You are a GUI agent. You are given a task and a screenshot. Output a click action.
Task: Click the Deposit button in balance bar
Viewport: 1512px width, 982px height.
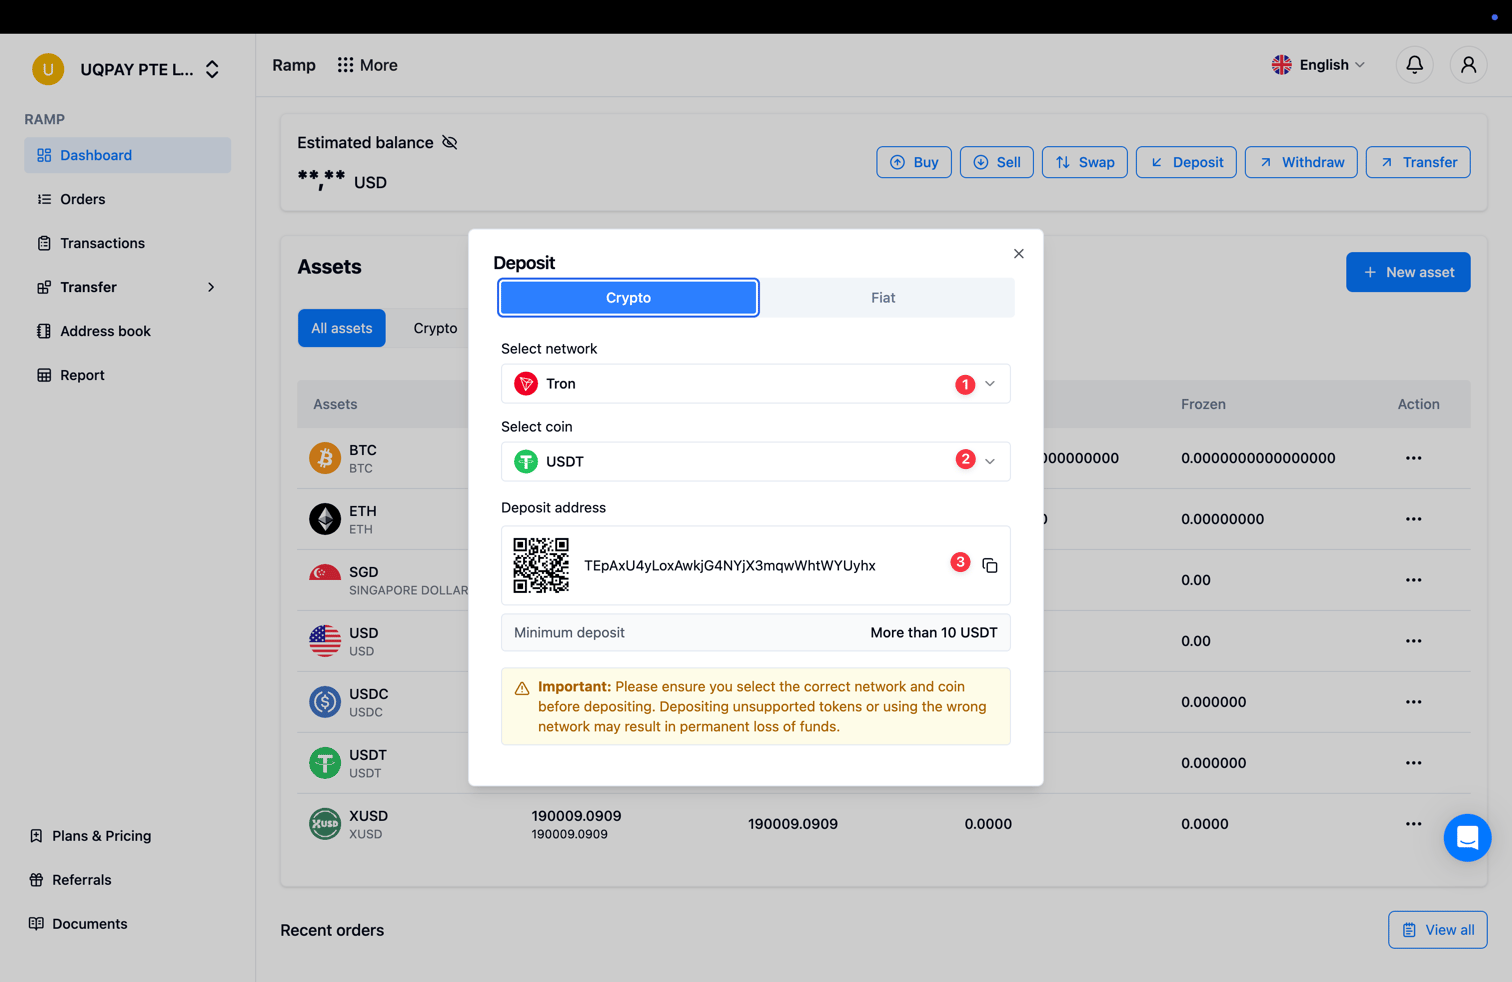coord(1186,162)
